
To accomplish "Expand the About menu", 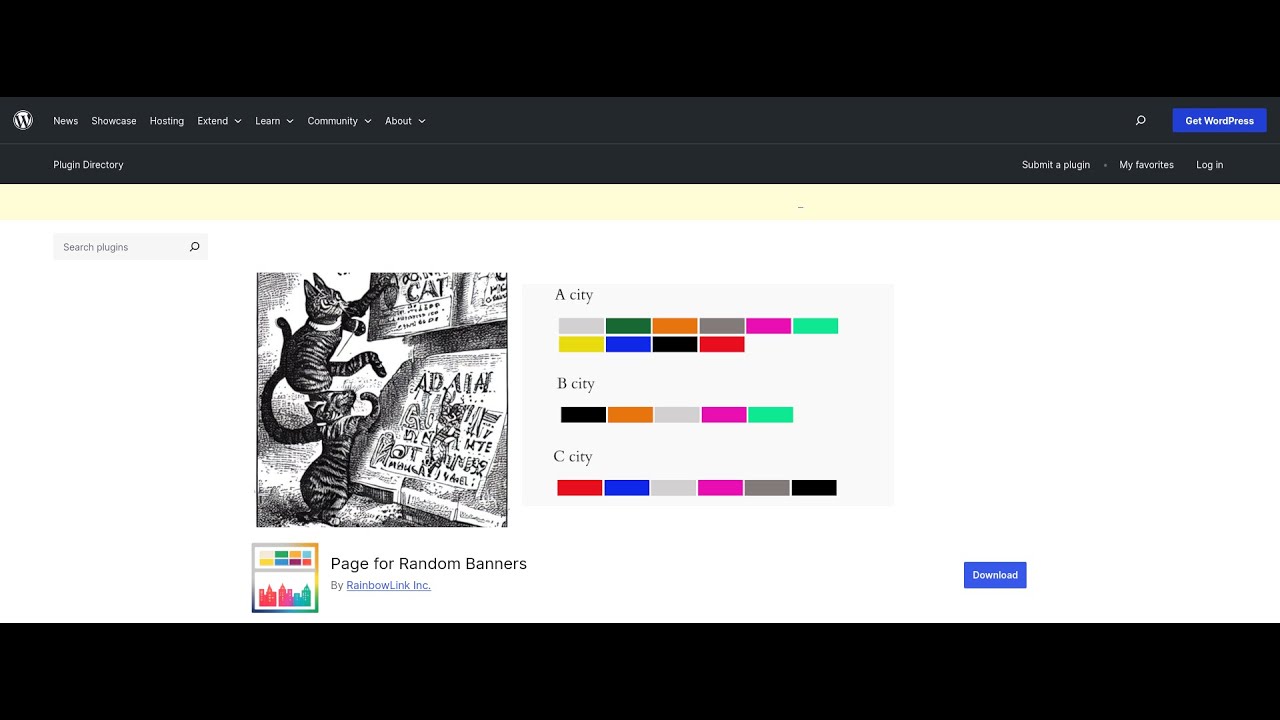I will tap(405, 121).
